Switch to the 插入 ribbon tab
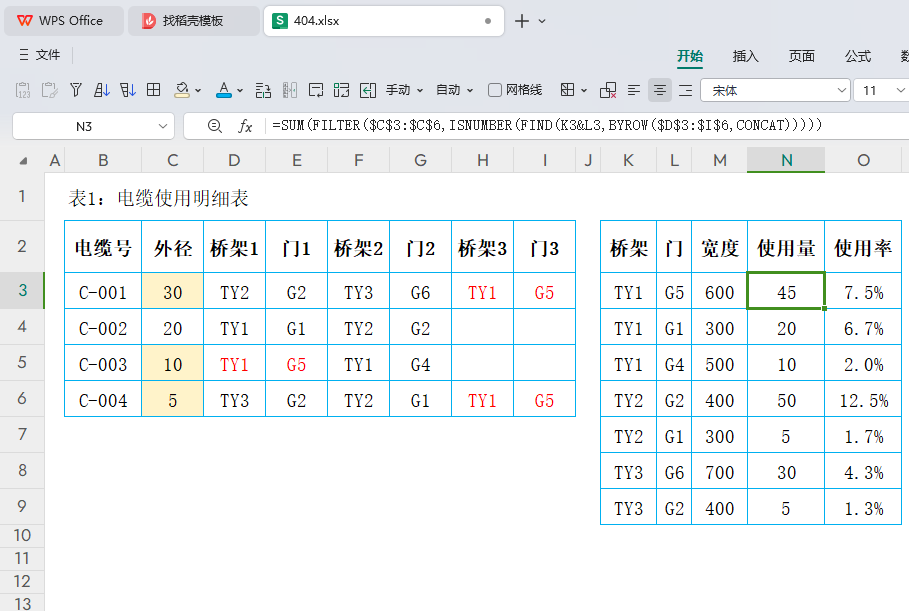Viewport: 909px width, 611px height. tap(746, 56)
